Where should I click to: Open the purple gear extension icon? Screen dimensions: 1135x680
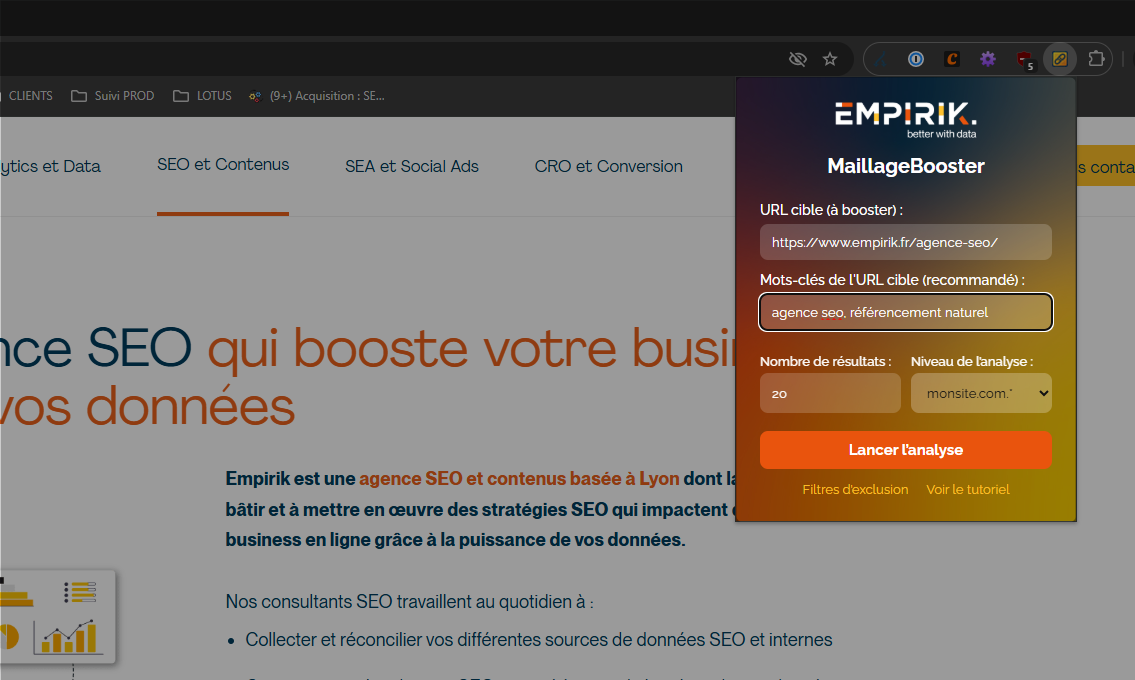click(988, 59)
